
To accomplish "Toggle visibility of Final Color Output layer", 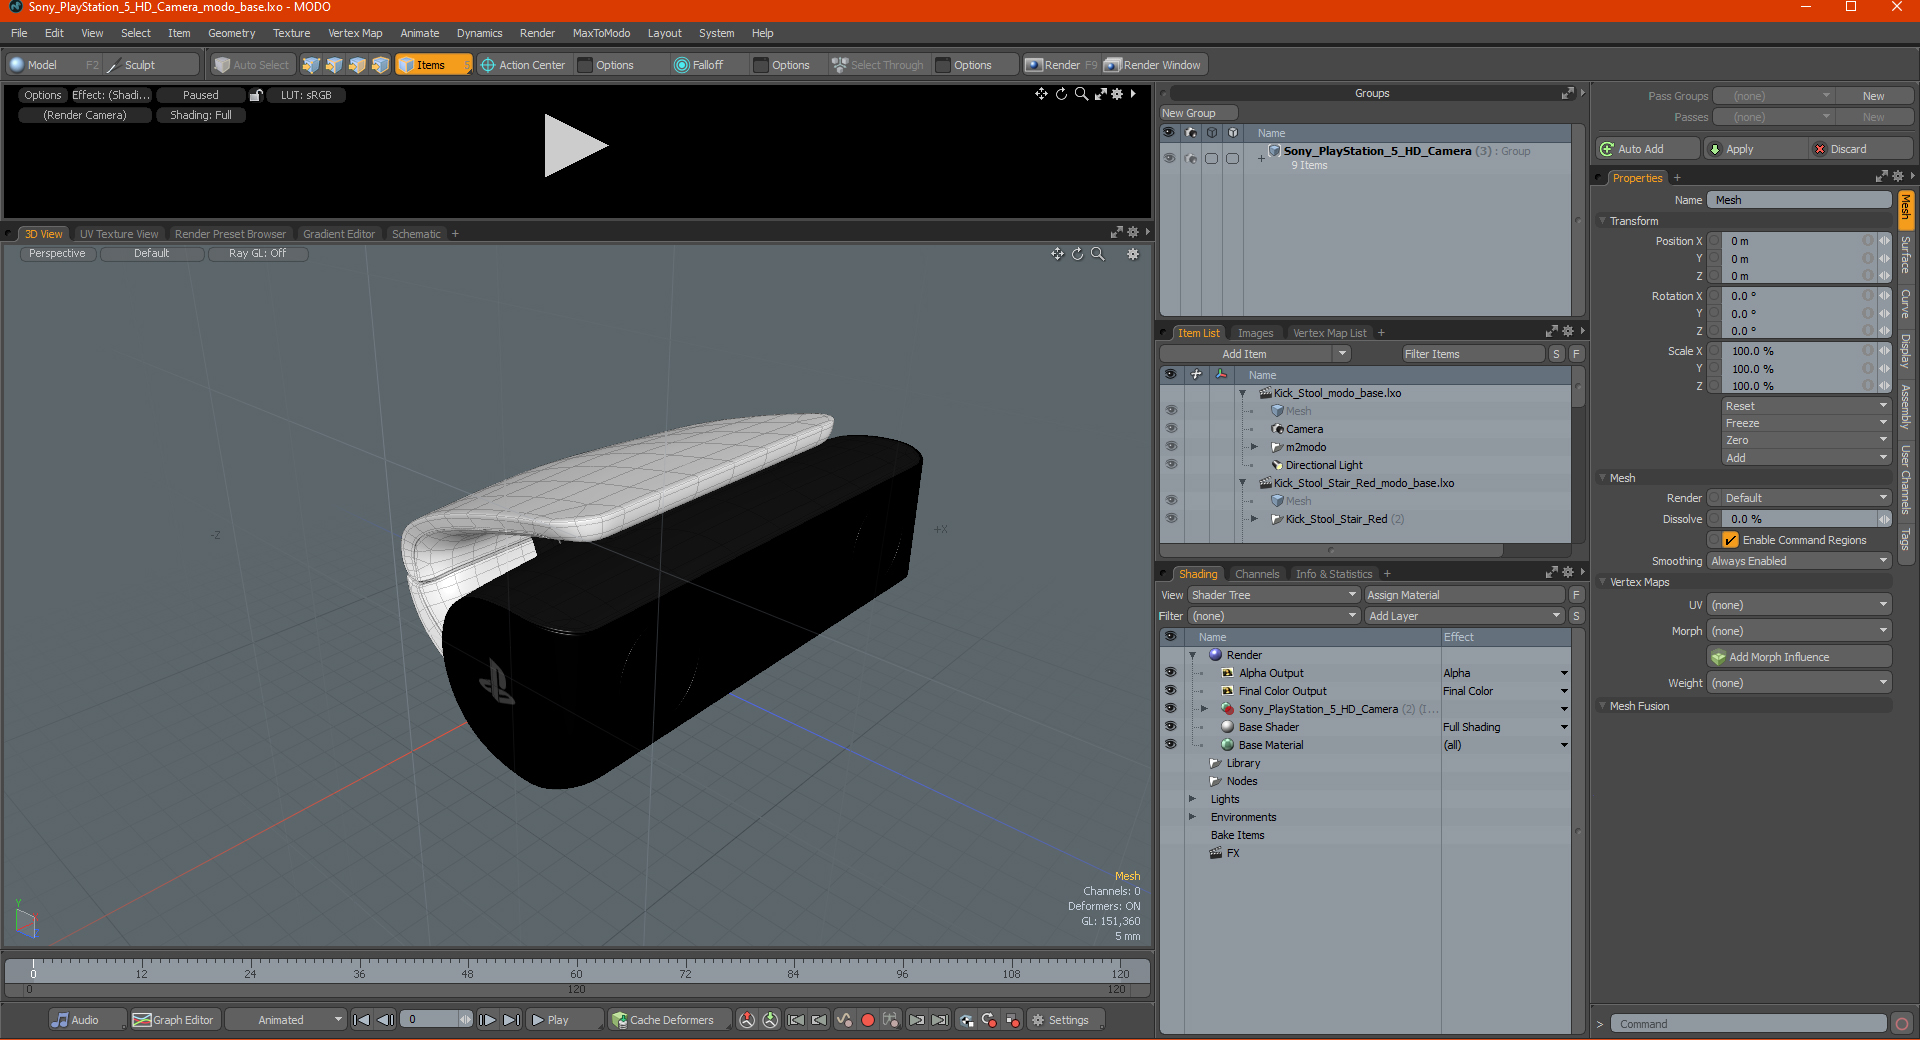I will (1170, 691).
